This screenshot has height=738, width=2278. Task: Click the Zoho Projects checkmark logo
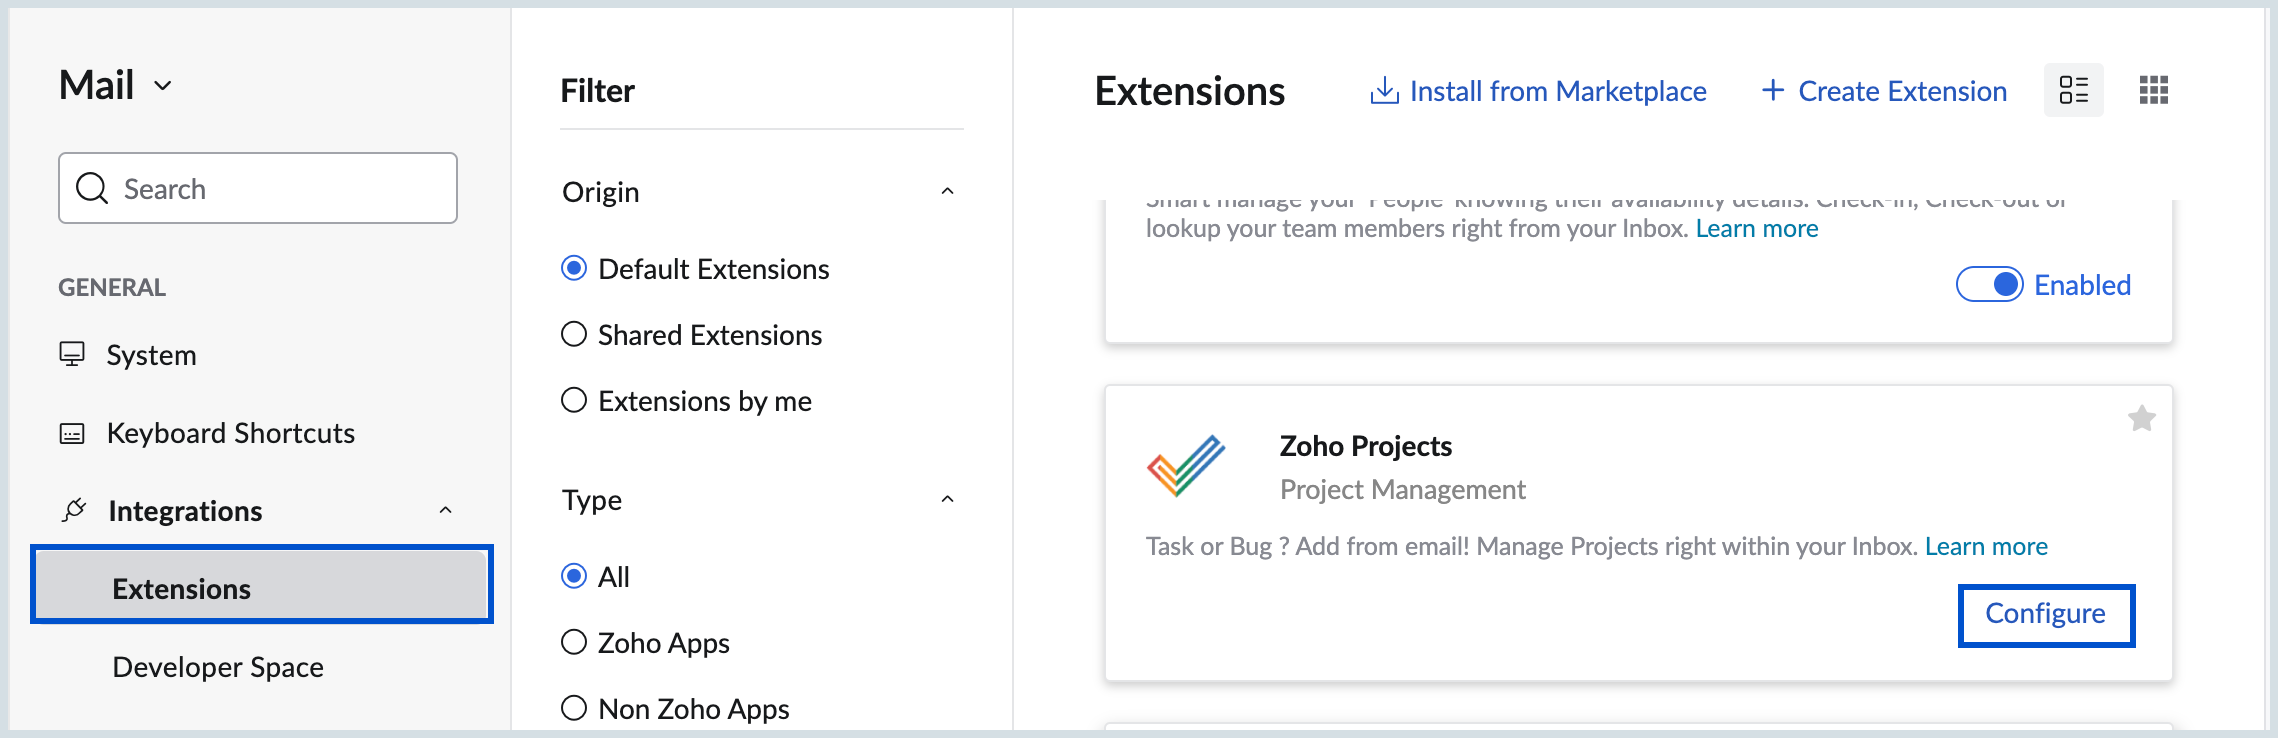click(x=1186, y=466)
